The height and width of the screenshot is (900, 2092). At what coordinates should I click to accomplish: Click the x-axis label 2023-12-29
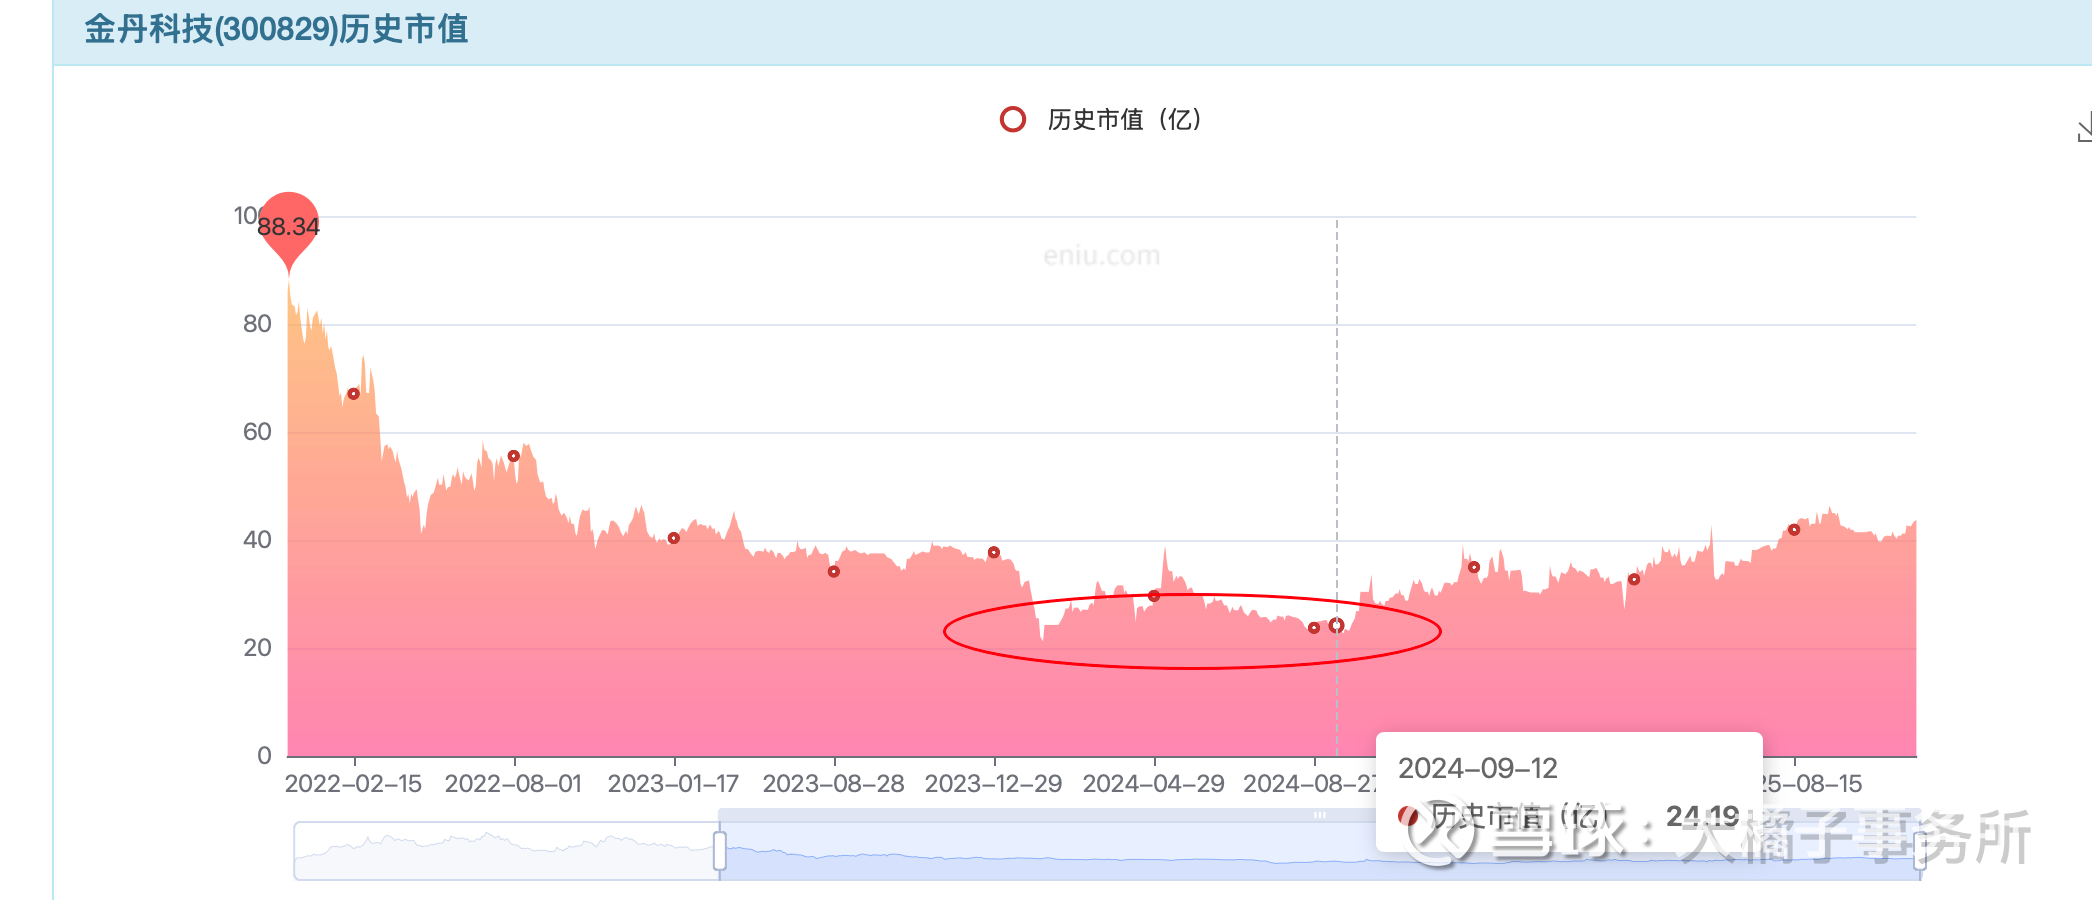click(x=994, y=784)
